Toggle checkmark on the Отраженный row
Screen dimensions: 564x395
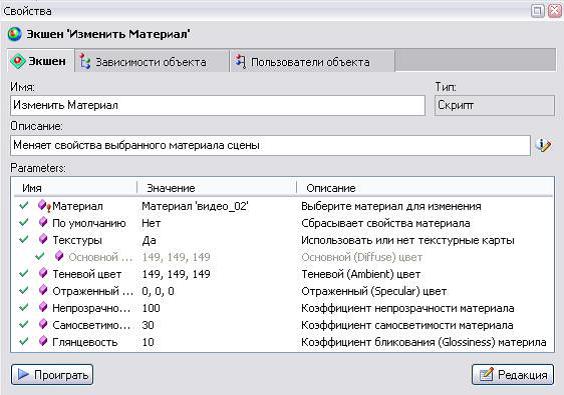click(x=24, y=291)
